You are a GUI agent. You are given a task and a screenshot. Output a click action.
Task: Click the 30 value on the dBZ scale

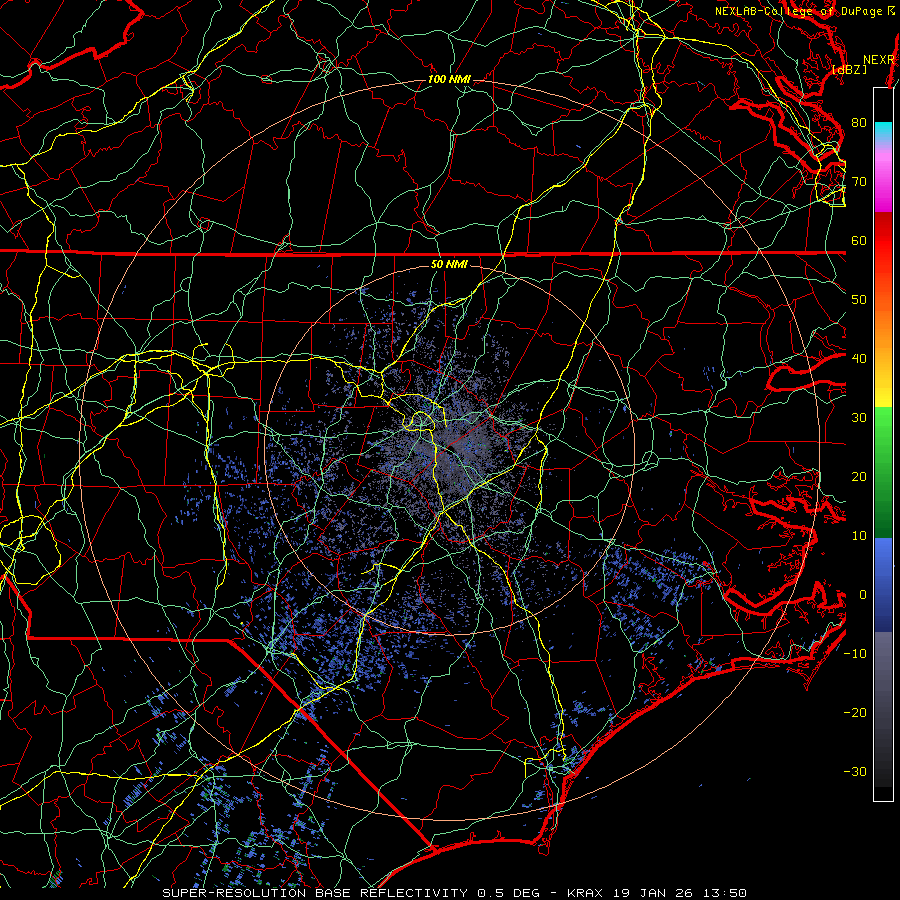point(859,418)
